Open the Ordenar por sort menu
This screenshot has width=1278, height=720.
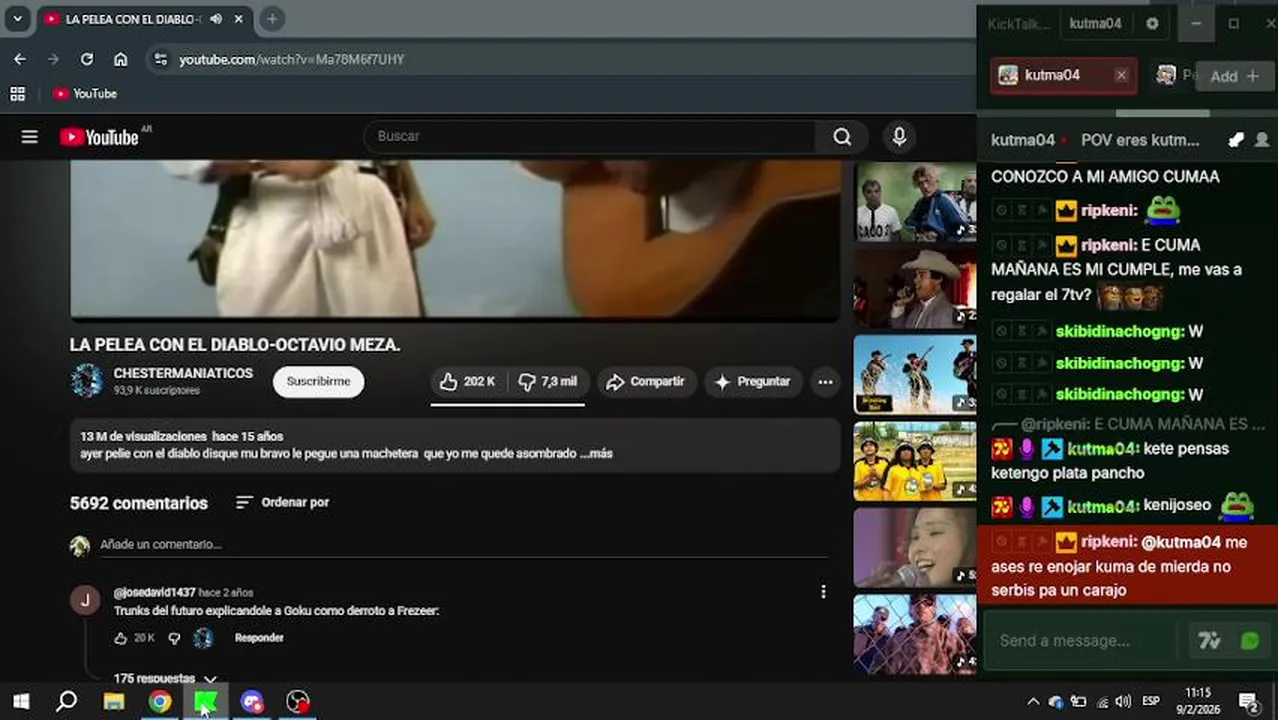(282, 502)
